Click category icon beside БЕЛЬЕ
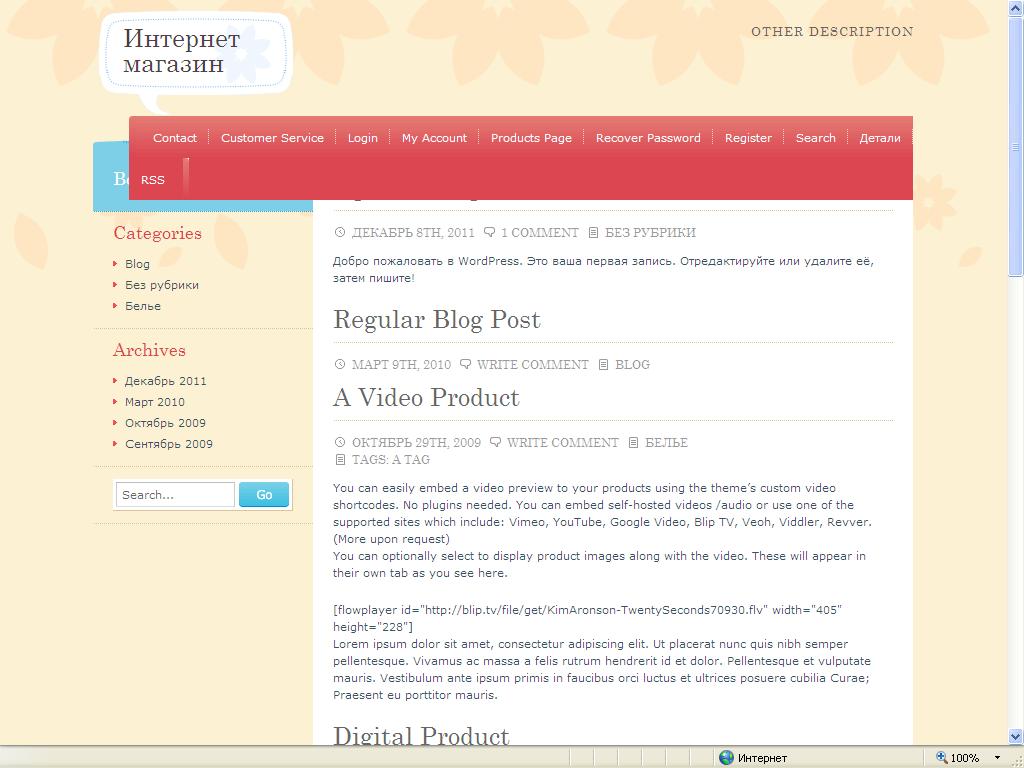This screenshot has height=768, width=1024. pyautogui.click(x=633, y=441)
